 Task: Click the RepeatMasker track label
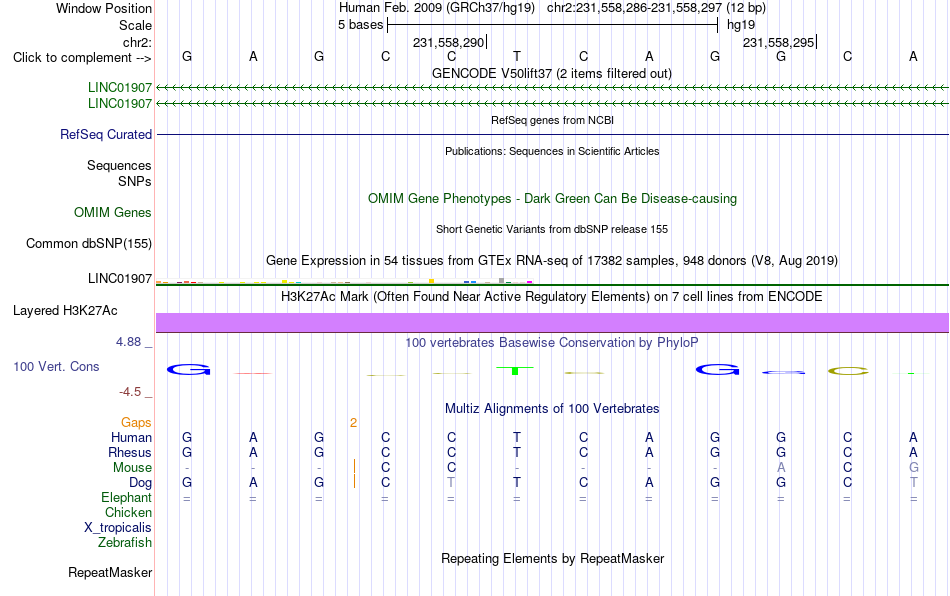tap(110, 572)
